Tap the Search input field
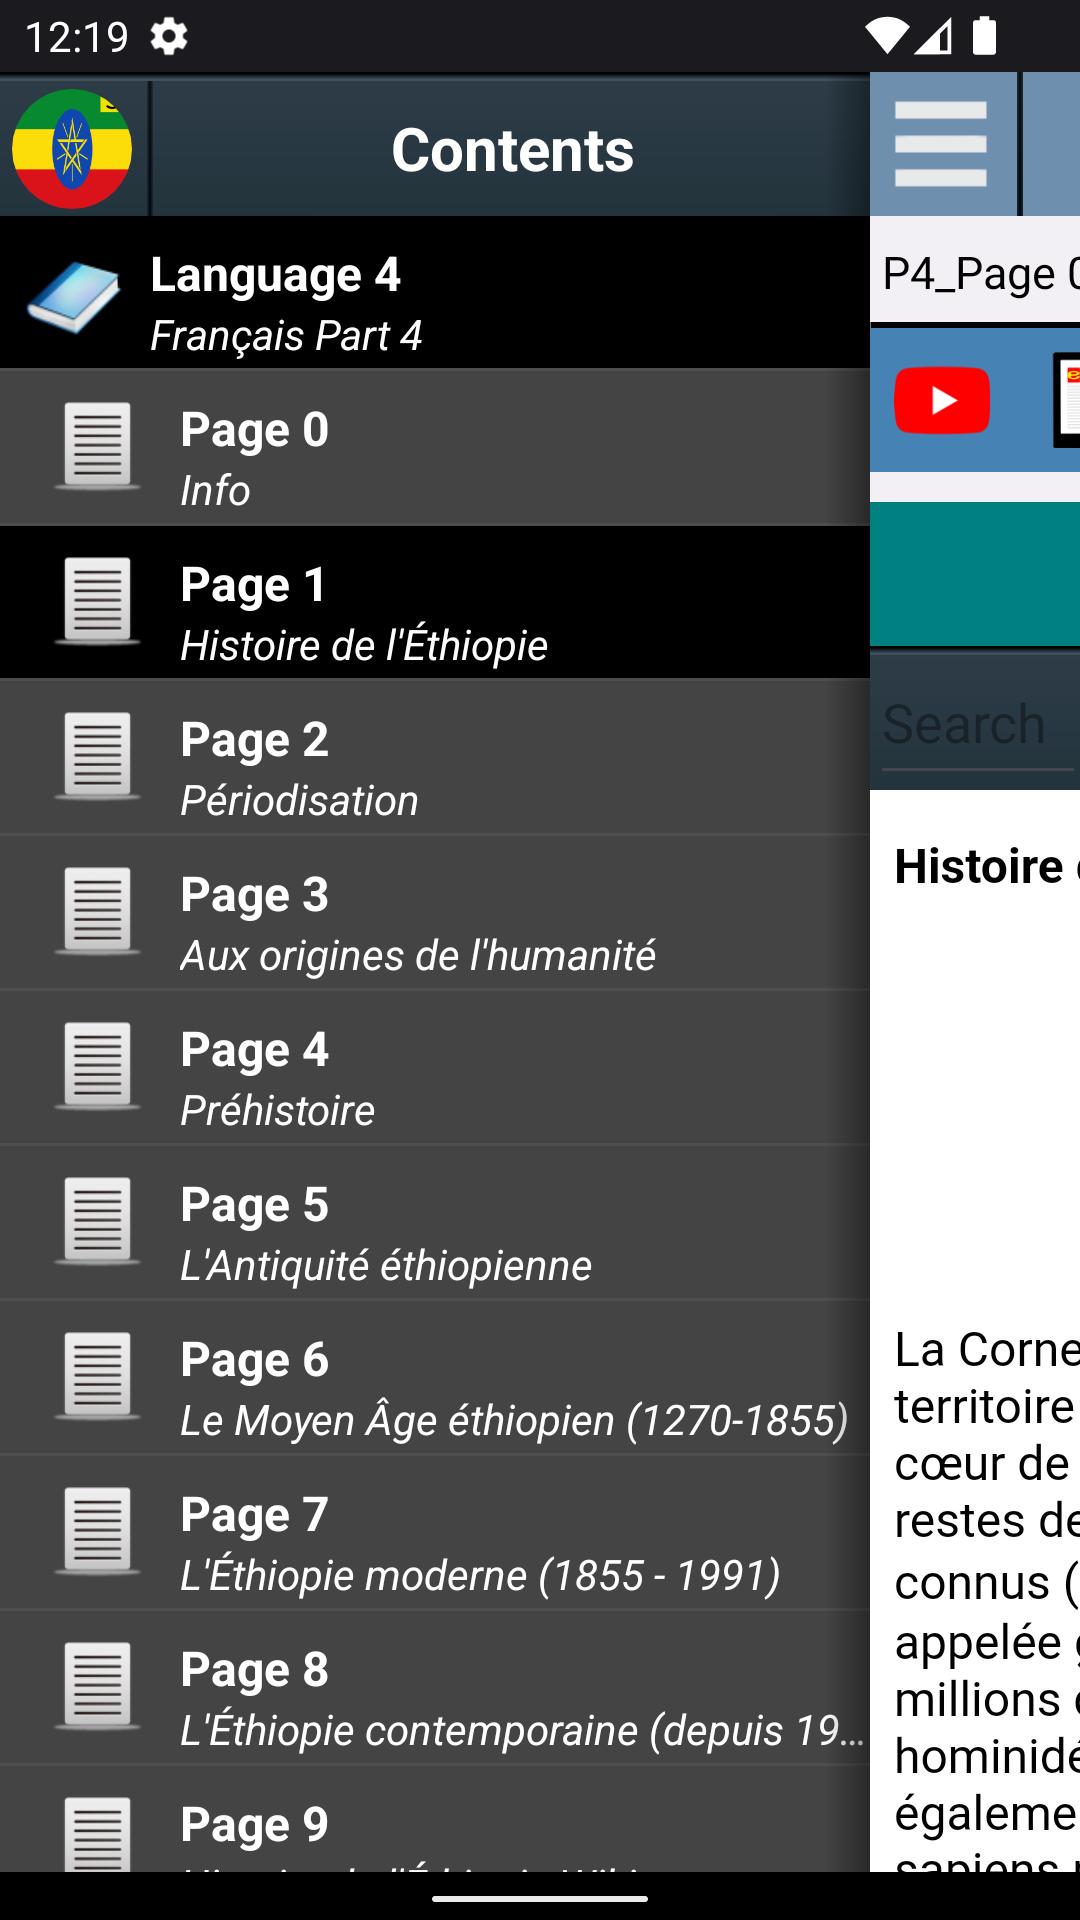1080x1920 pixels. [977, 725]
